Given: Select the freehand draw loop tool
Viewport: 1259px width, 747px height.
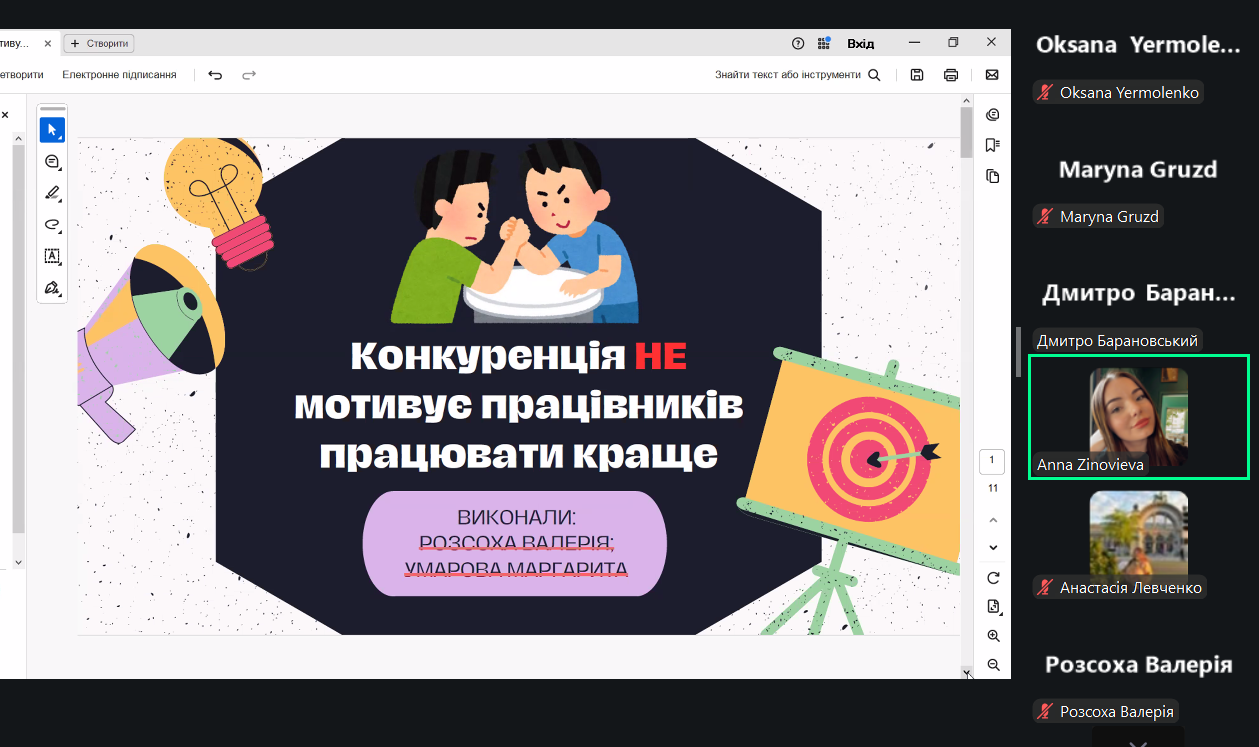Looking at the screenshot, I should click(52, 225).
